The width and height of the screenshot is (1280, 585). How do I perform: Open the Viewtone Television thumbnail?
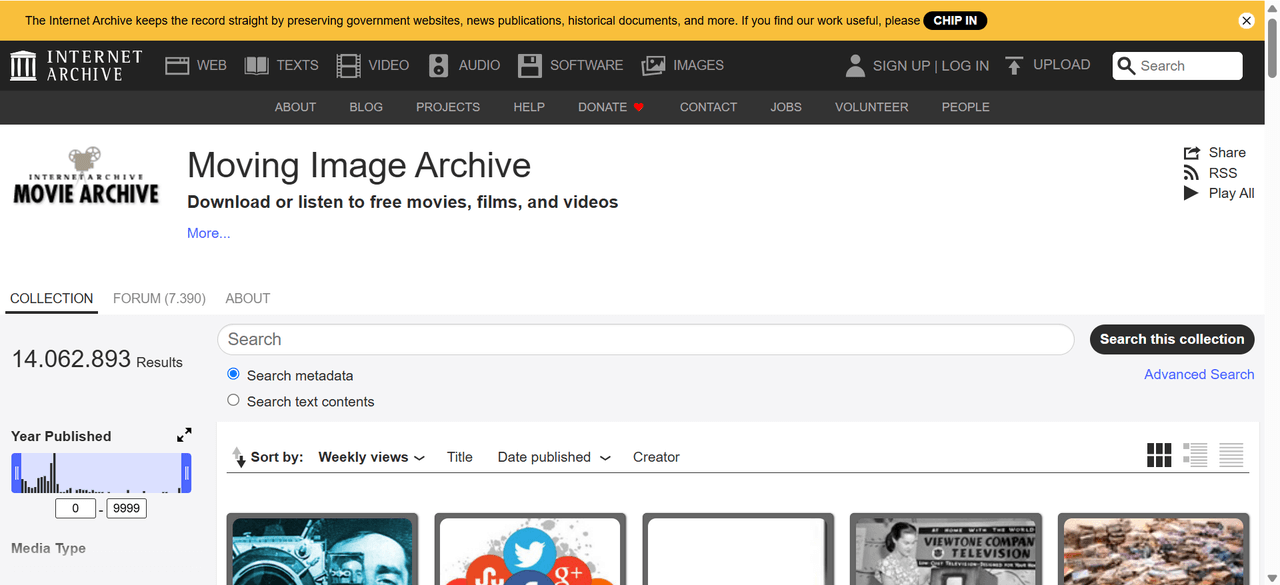(x=945, y=549)
